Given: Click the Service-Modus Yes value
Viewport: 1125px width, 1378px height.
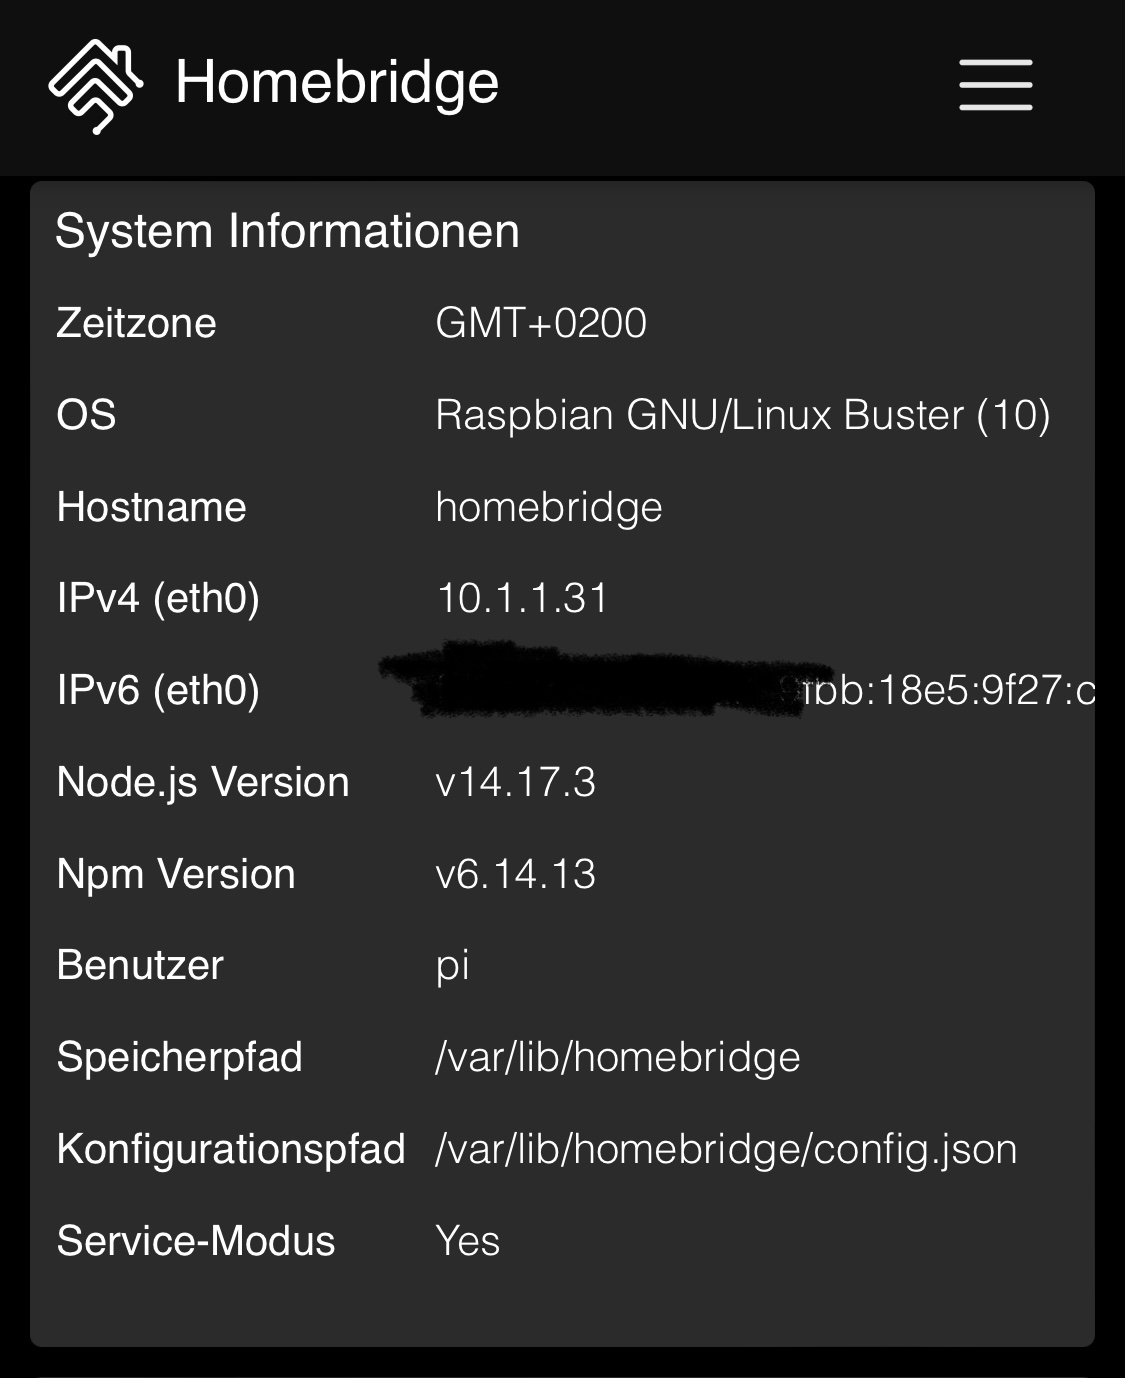Looking at the screenshot, I should click(x=465, y=1241).
